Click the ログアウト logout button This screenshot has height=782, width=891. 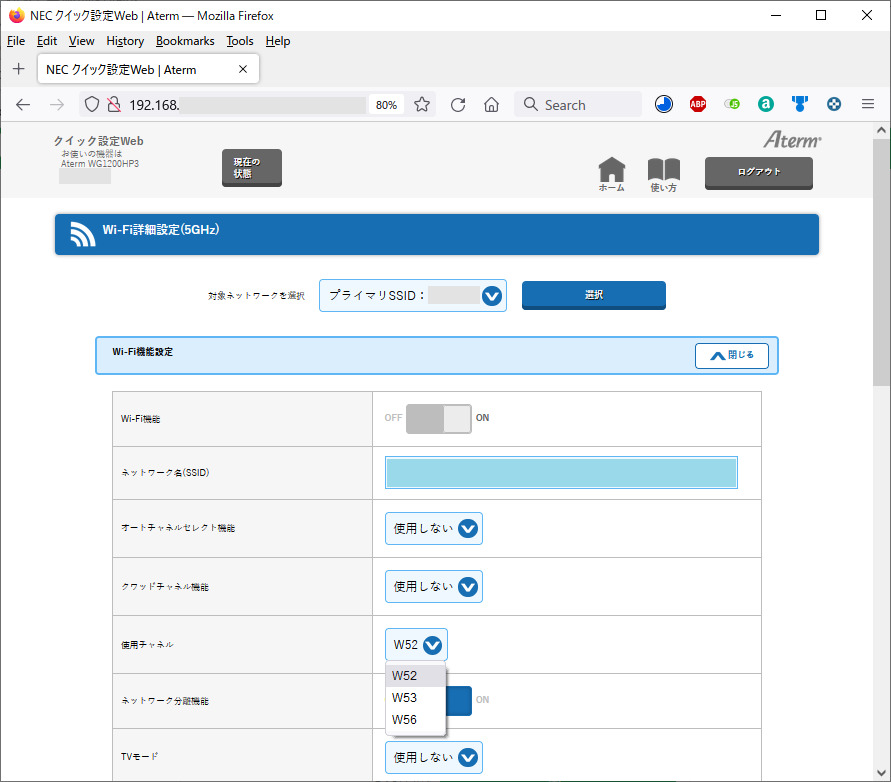[x=758, y=172]
